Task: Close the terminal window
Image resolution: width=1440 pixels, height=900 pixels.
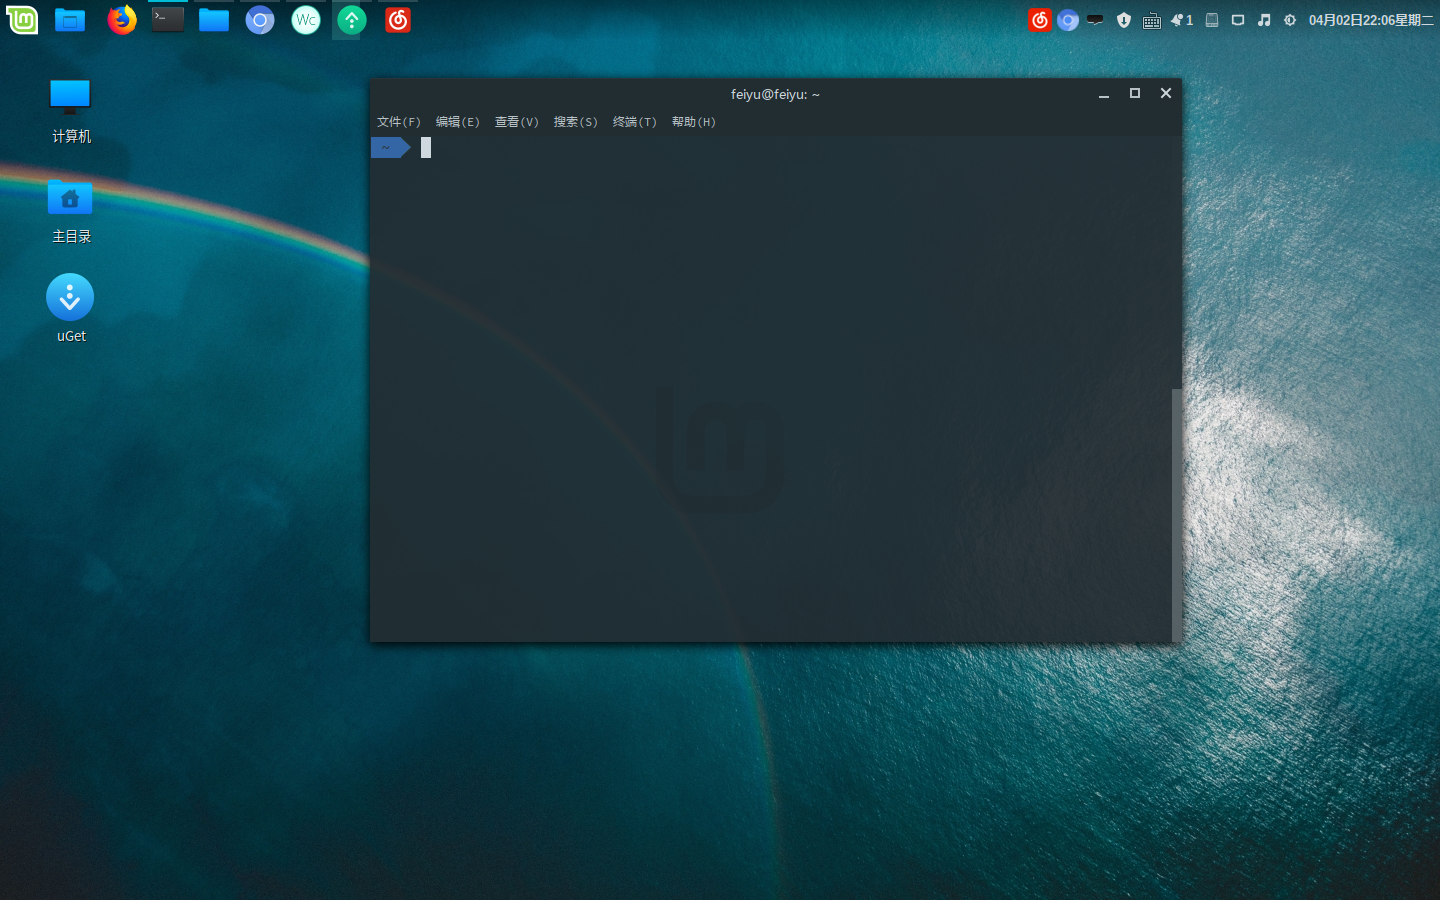Action: pos(1166,93)
